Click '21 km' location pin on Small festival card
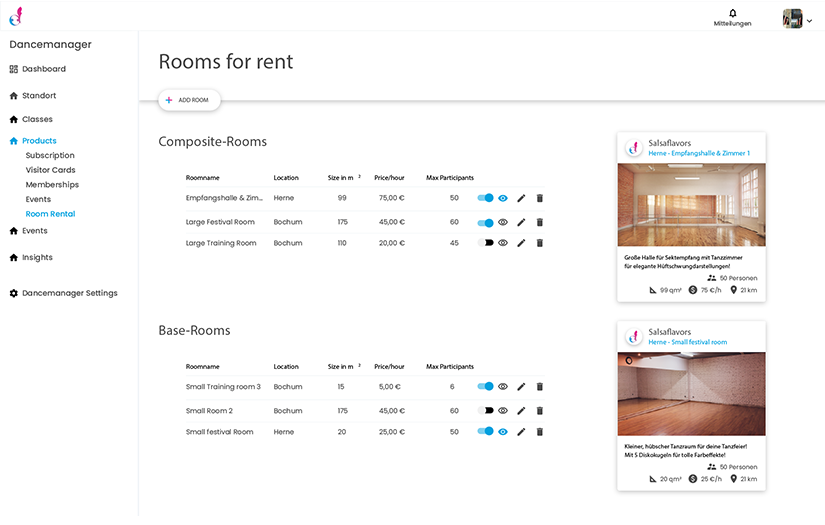Image resolution: width=825 pixels, height=525 pixels. (733, 479)
